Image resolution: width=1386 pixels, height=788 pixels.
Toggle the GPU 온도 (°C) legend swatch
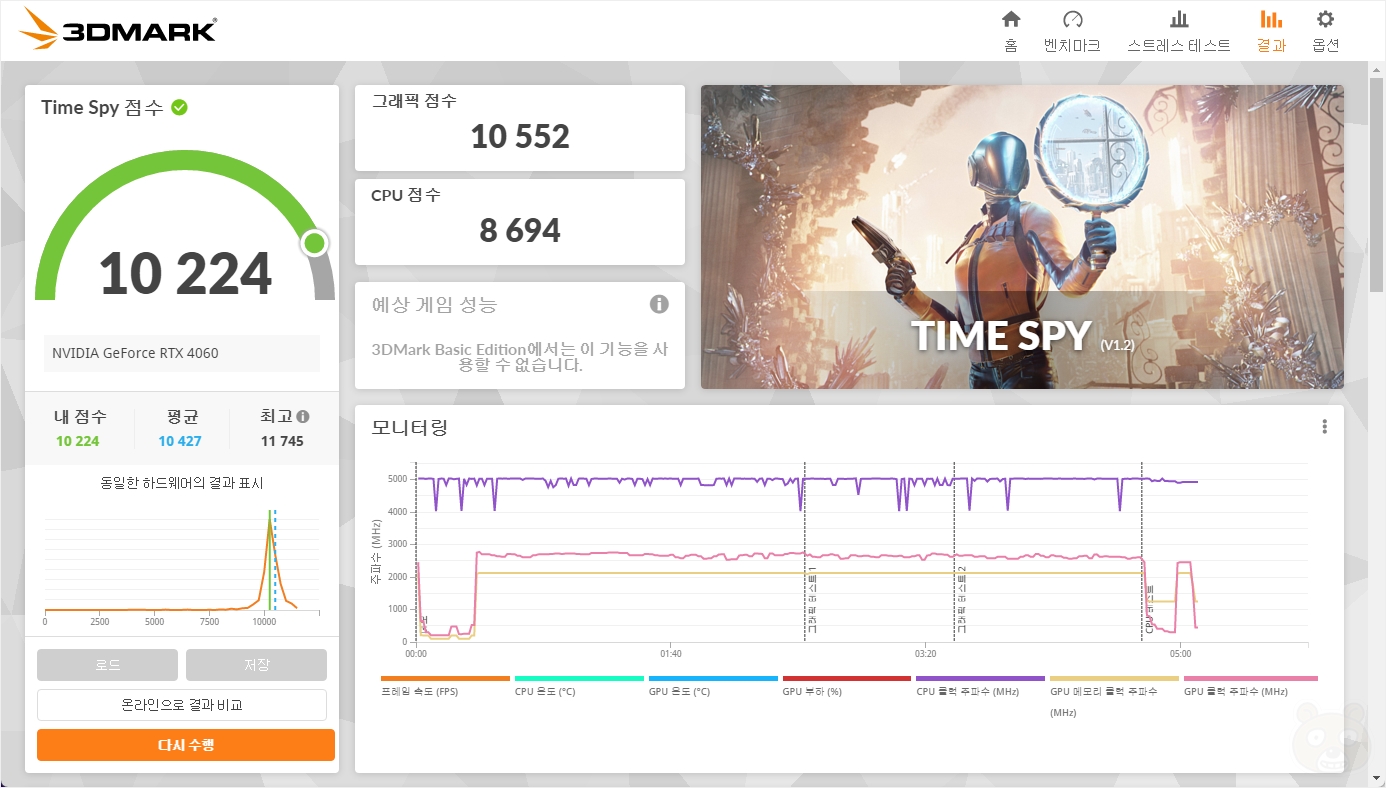pyautogui.click(x=713, y=678)
